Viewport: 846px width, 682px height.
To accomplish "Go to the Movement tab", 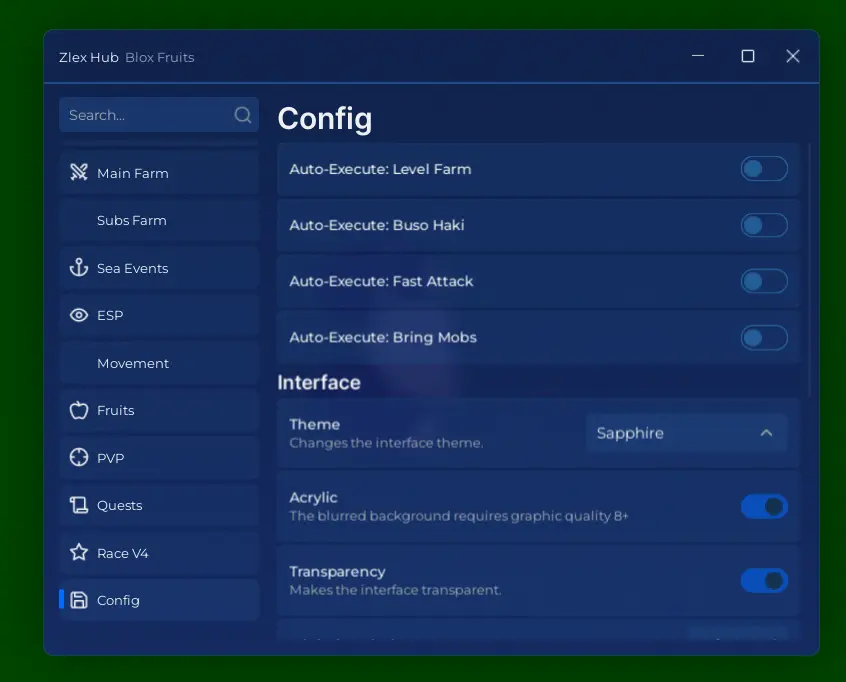I will 133,363.
